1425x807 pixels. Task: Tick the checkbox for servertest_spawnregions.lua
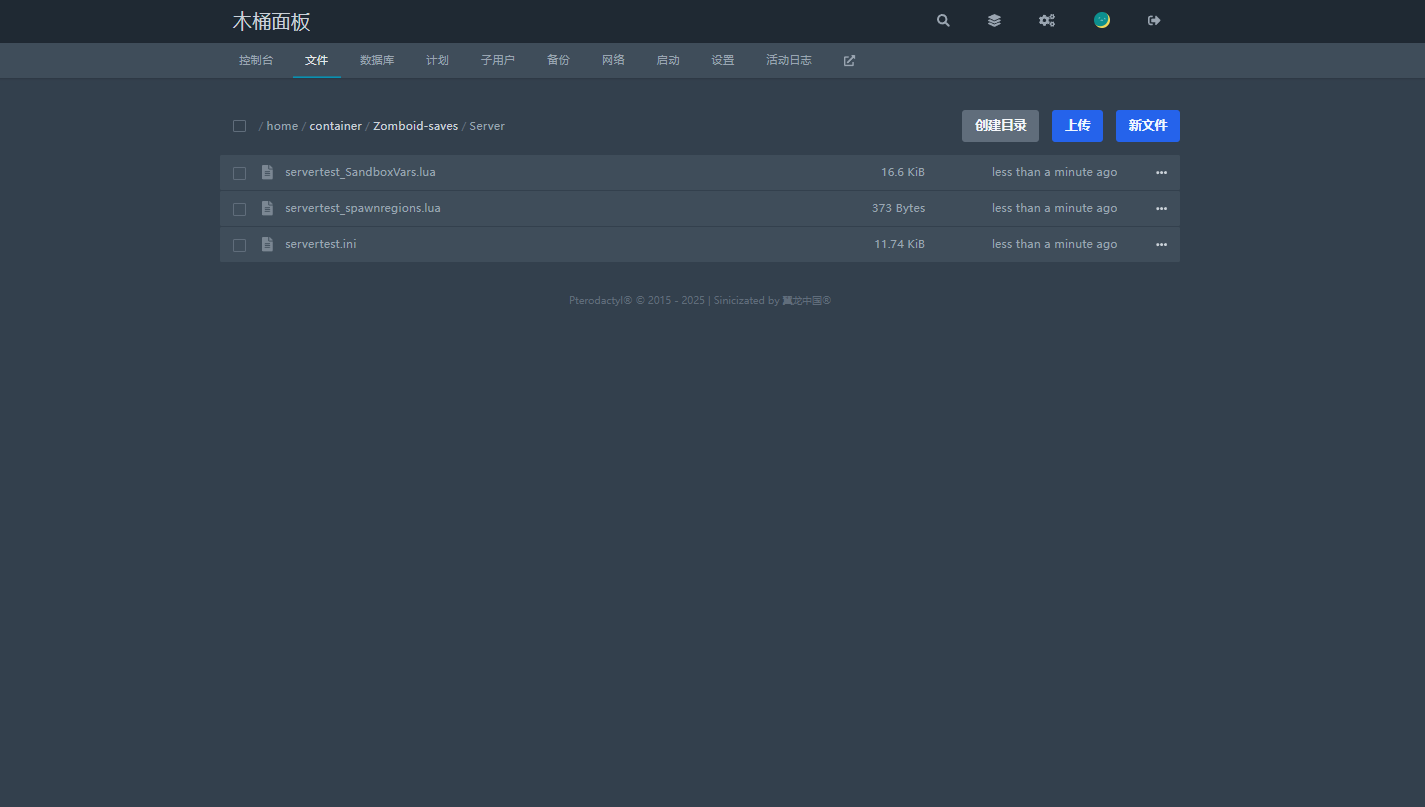(239, 209)
